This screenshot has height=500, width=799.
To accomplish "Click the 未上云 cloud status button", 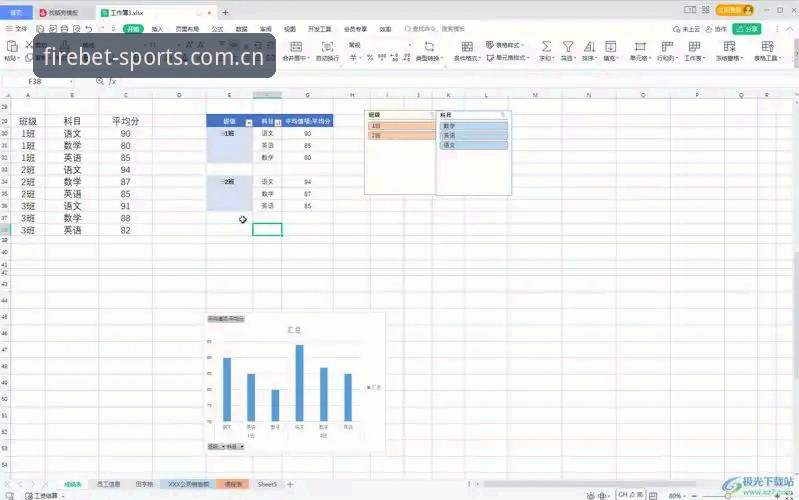I will tap(686, 29).
